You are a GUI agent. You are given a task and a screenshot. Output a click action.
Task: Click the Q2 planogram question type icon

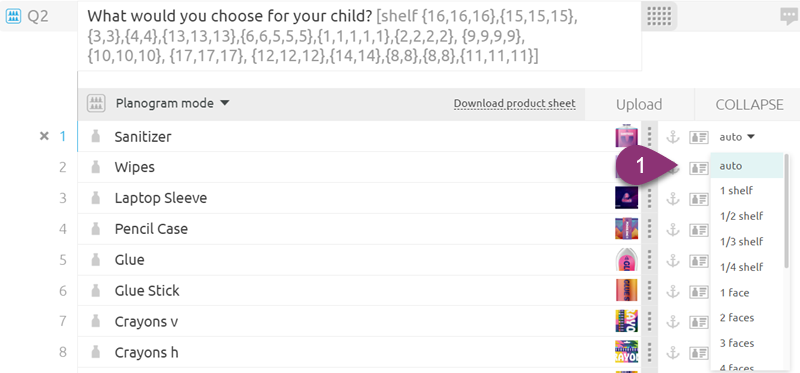tap(13, 16)
